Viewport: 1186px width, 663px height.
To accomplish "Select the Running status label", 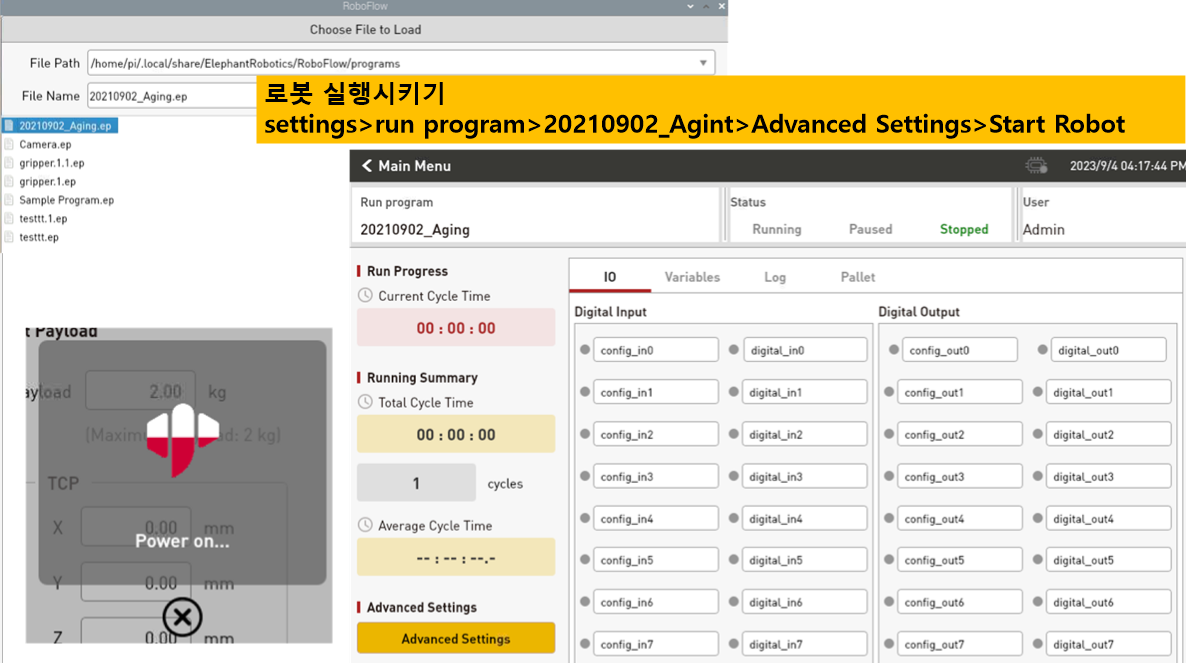I will tap(777, 229).
